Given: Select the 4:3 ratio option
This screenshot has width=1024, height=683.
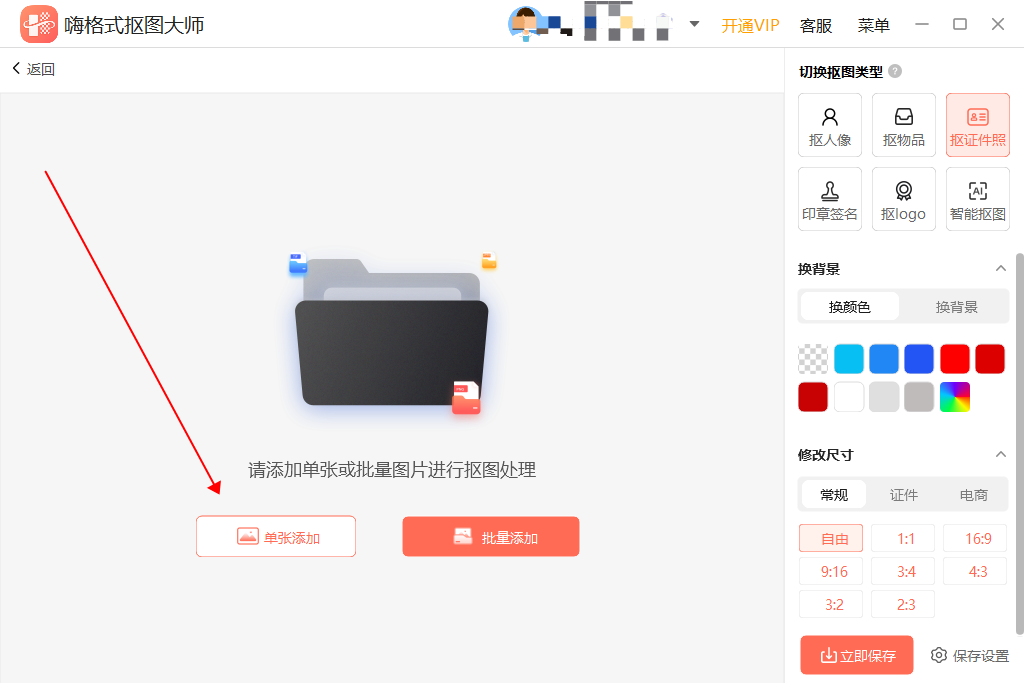Looking at the screenshot, I should click(975, 571).
